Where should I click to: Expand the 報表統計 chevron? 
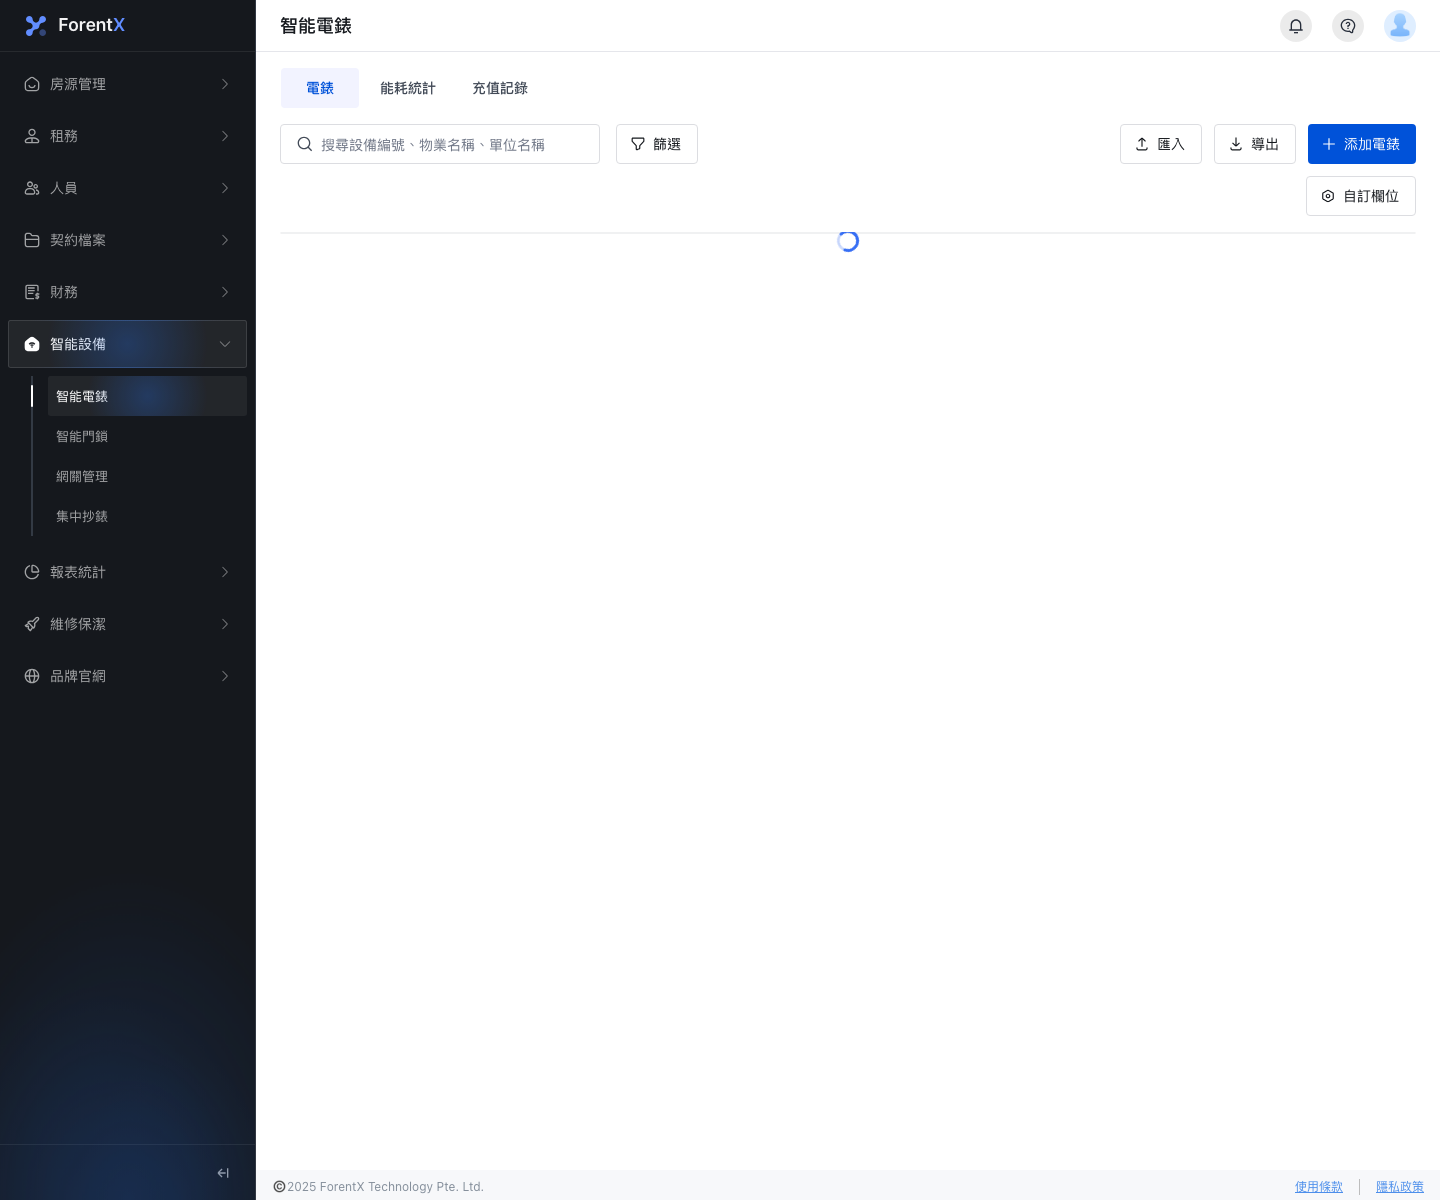click(225, 572)
